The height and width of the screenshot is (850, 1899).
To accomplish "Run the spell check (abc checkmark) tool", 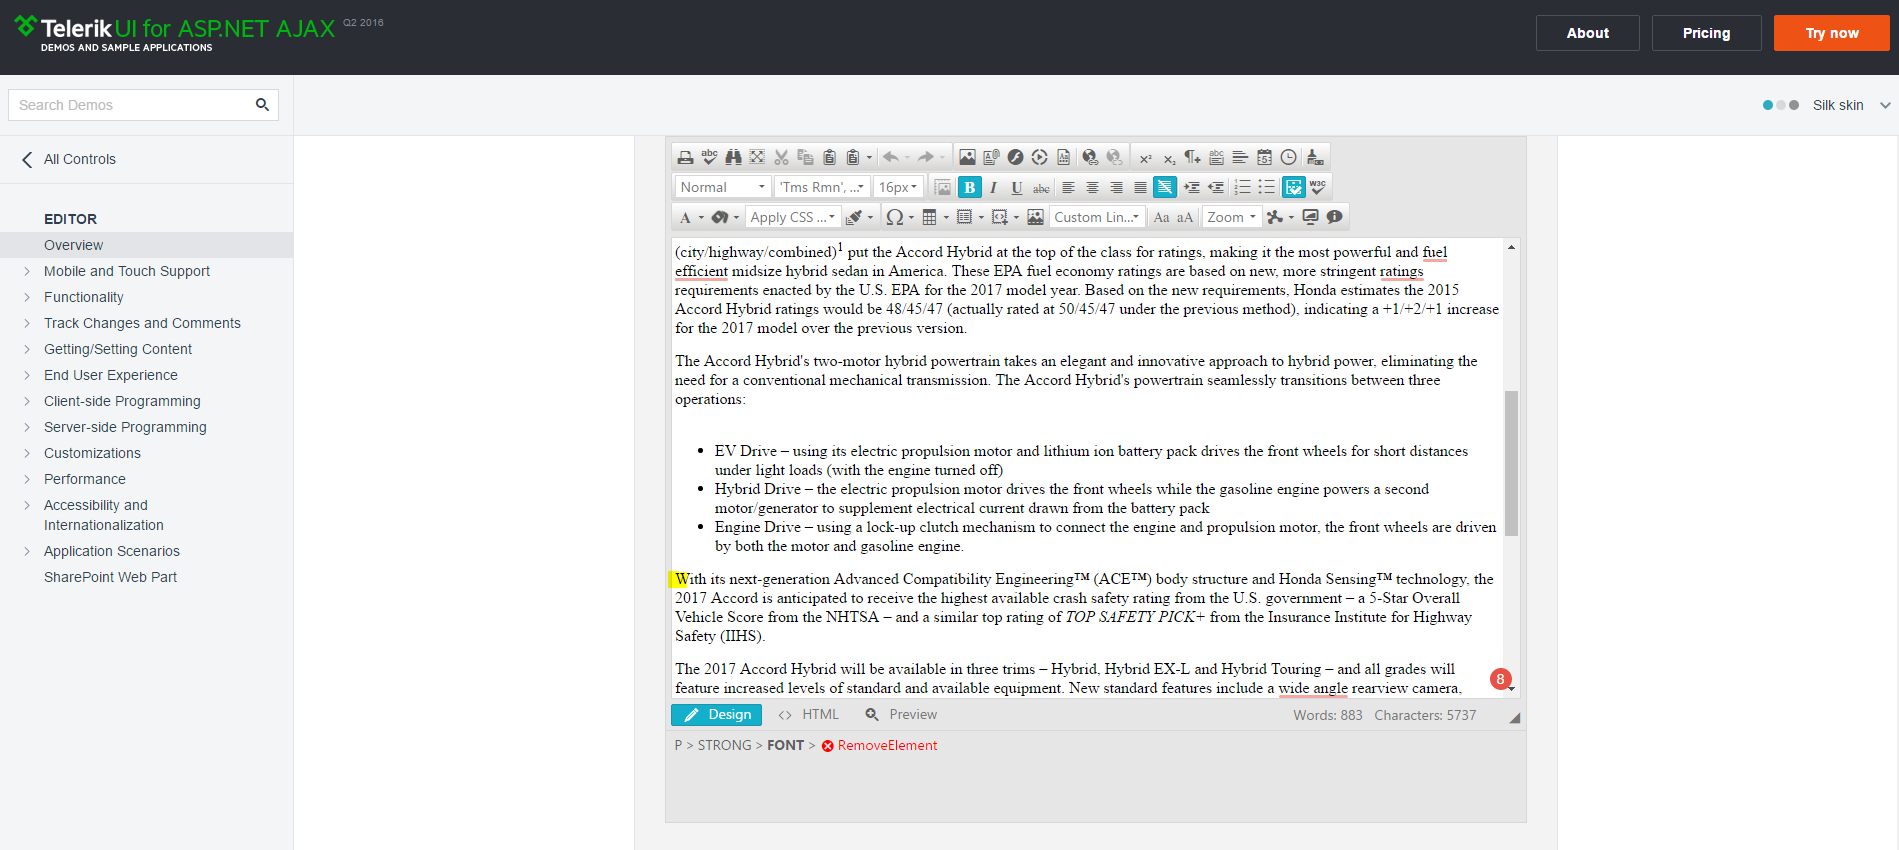I will [x=709, y=157].
